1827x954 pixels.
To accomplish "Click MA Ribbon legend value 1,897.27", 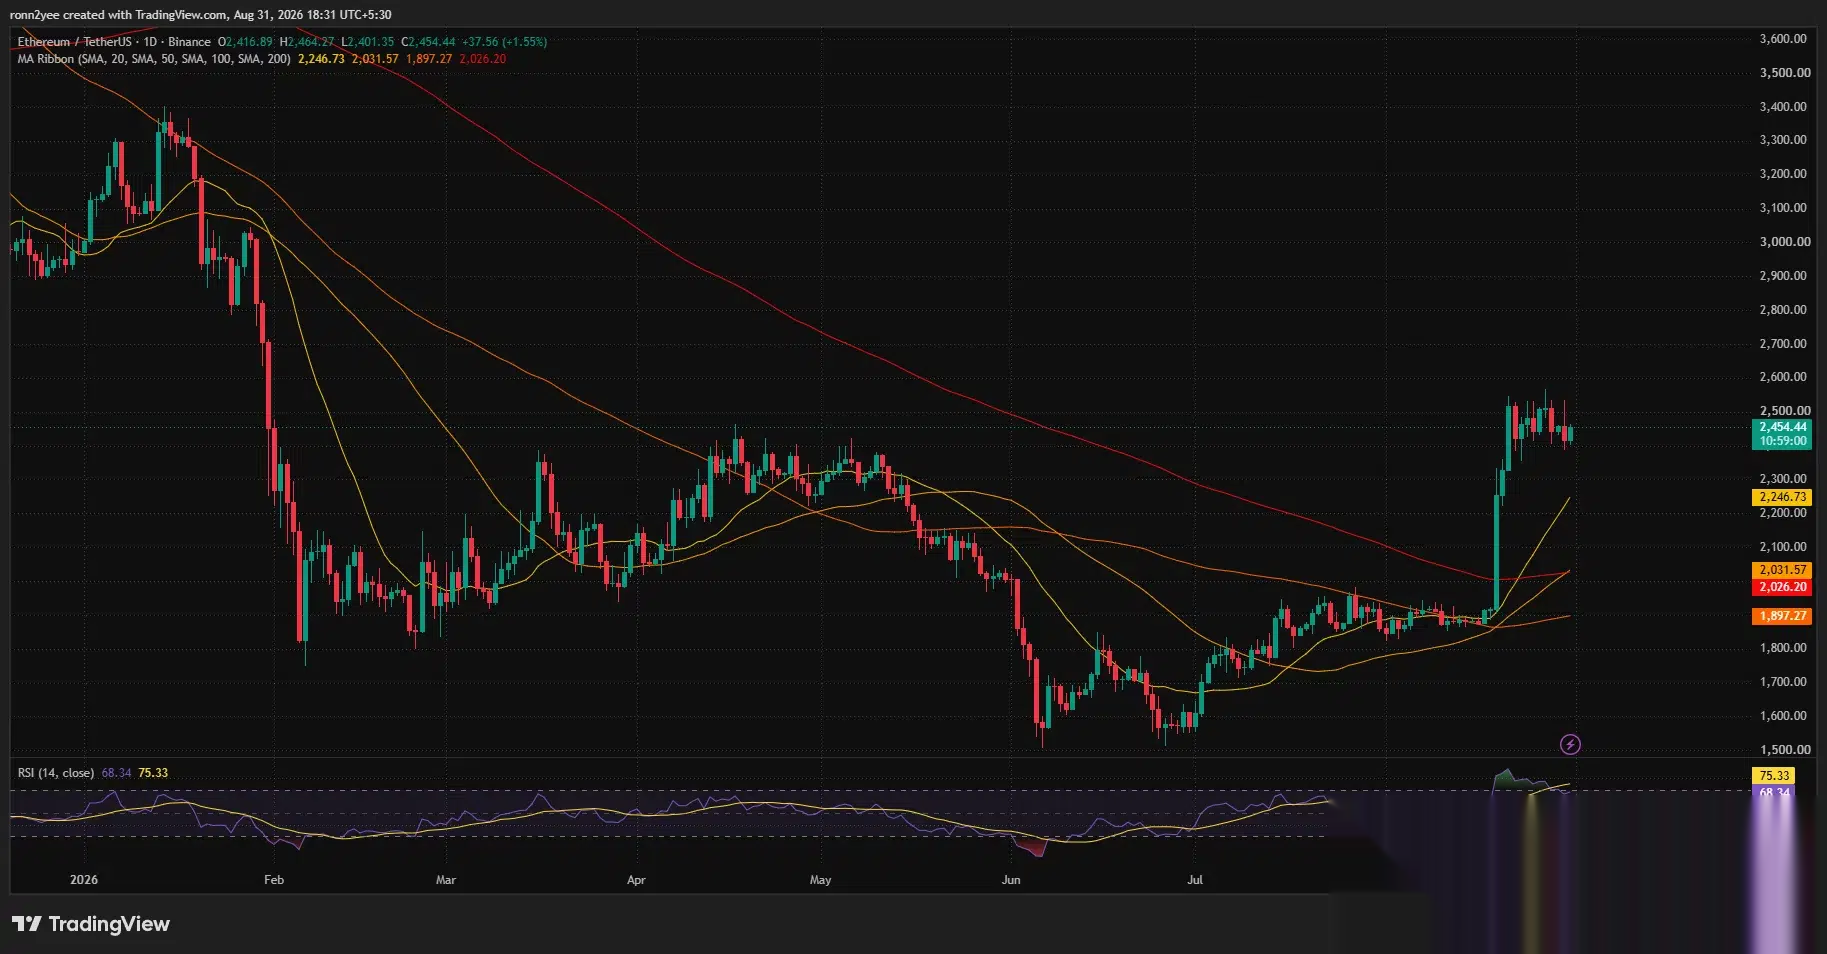I will click(429, 59).
